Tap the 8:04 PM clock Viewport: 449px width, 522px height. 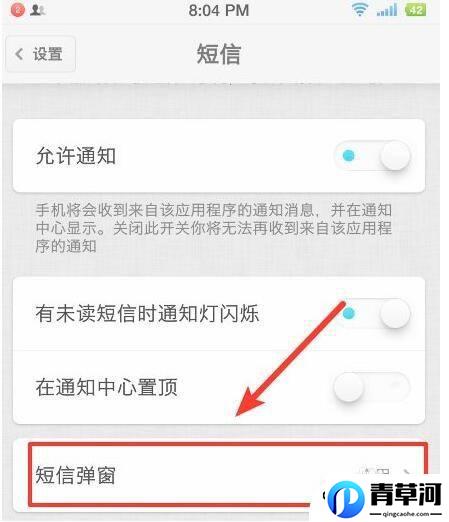pyautogui.click(x=219, y=10)
